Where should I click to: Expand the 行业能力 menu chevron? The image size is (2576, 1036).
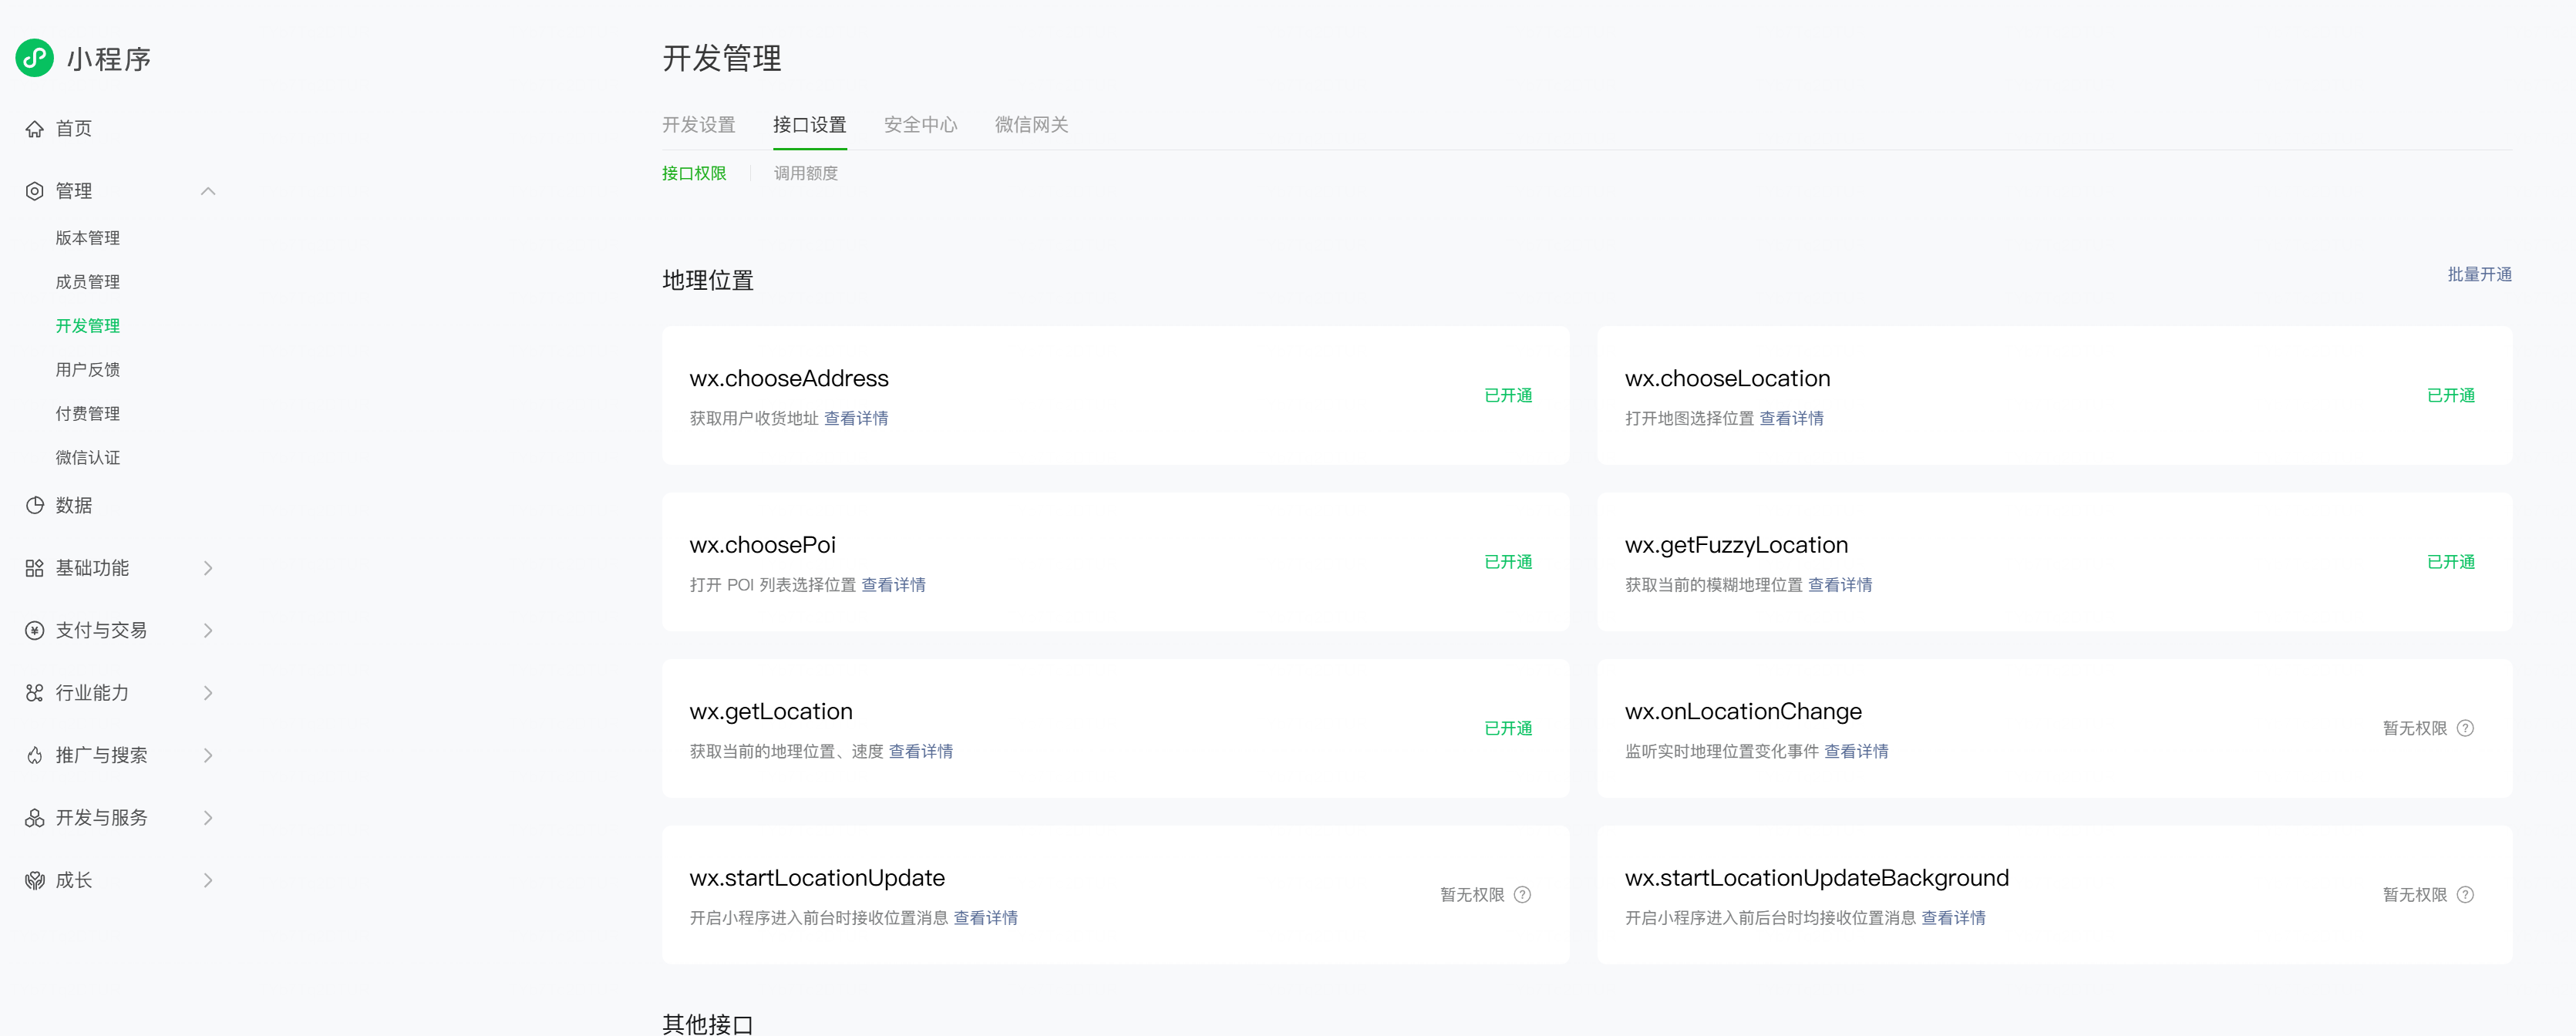(x=208, y=693)
